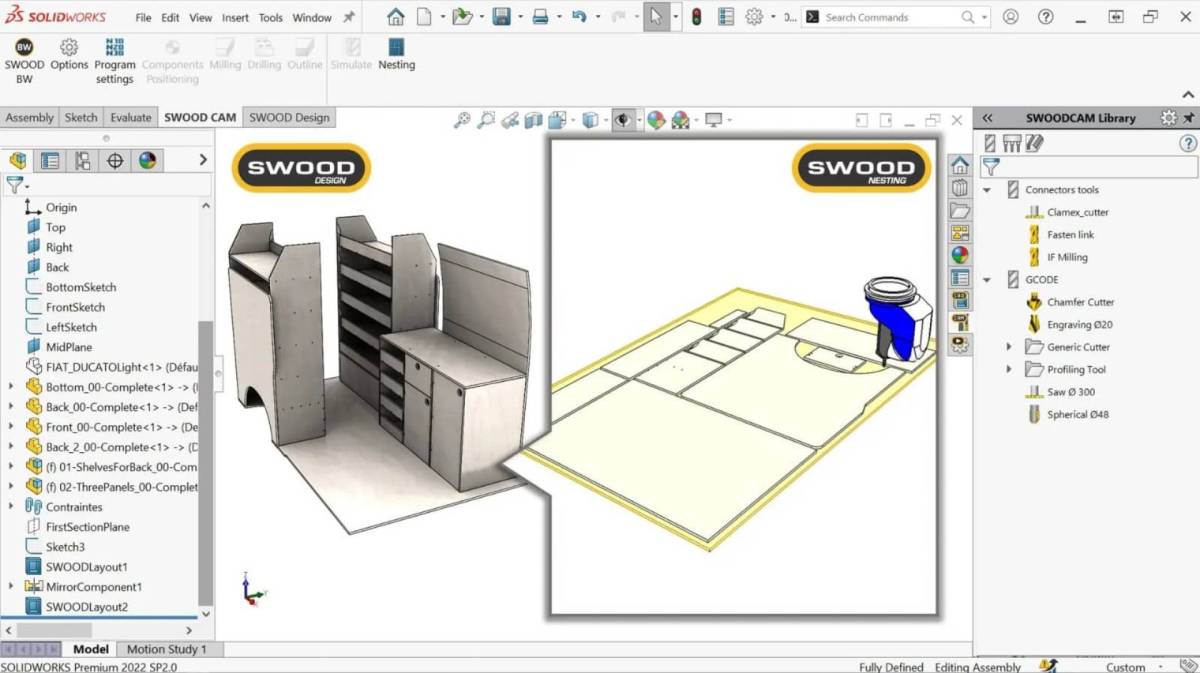Click the Open file folder icon
Image resolution: width=1200 pixels, height=673 pixels.
(x=461, y=17)
